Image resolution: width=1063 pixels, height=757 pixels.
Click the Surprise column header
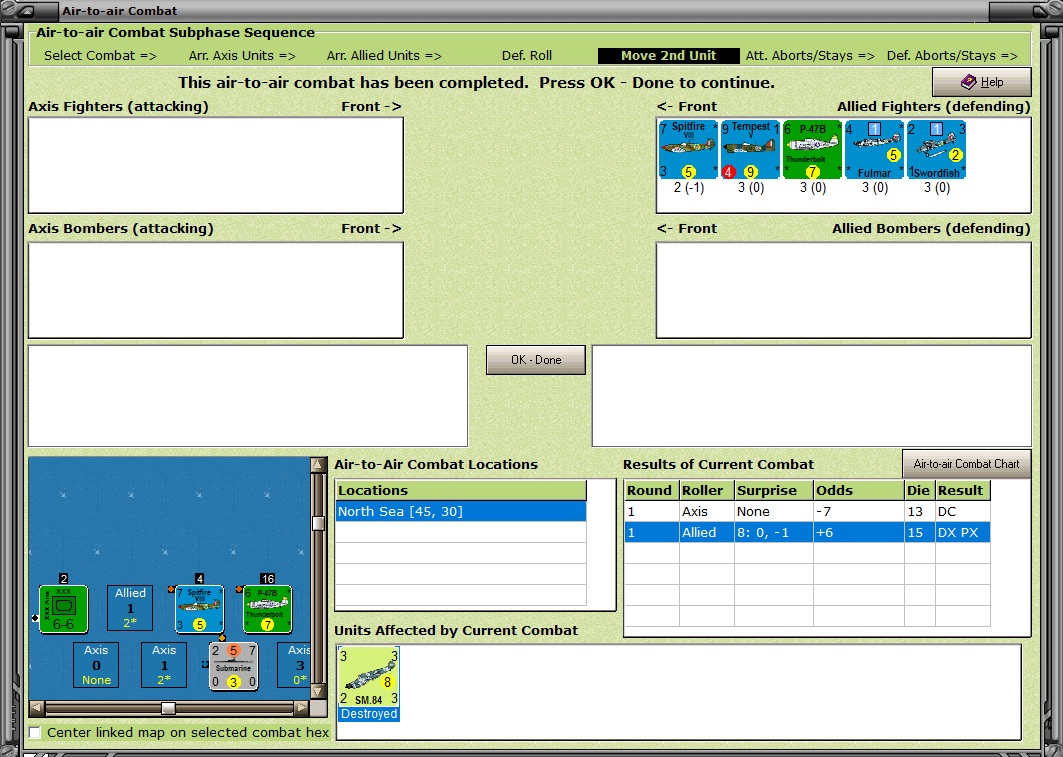point(774,491)
